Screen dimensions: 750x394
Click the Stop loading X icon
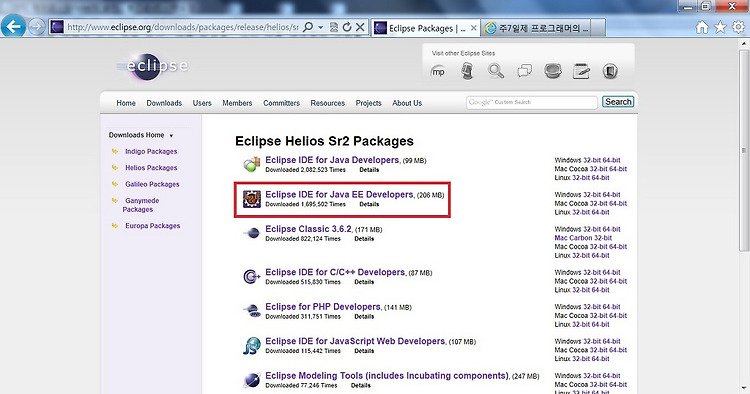click(360, 27)
